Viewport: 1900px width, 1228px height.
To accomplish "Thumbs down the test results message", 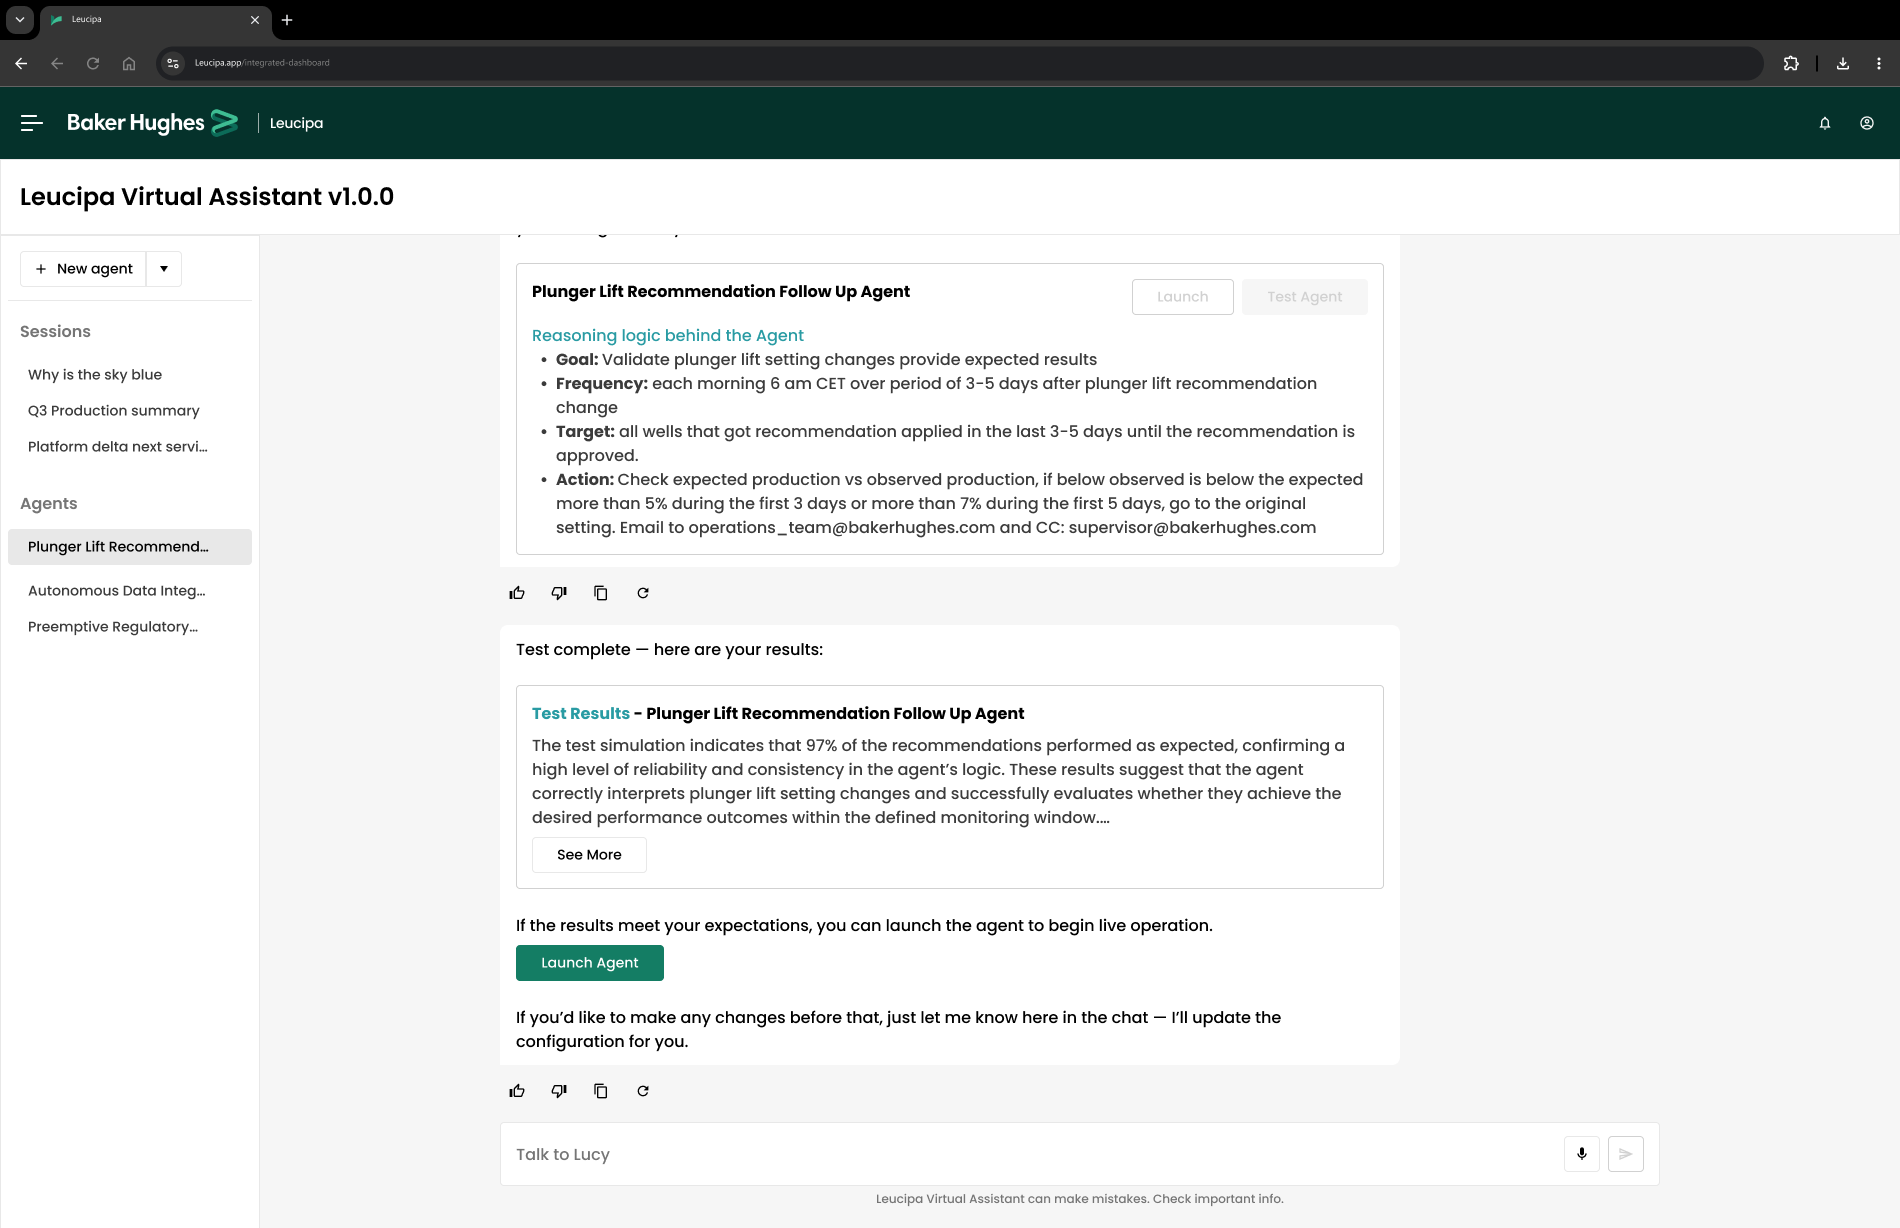I will (559, 1091).
